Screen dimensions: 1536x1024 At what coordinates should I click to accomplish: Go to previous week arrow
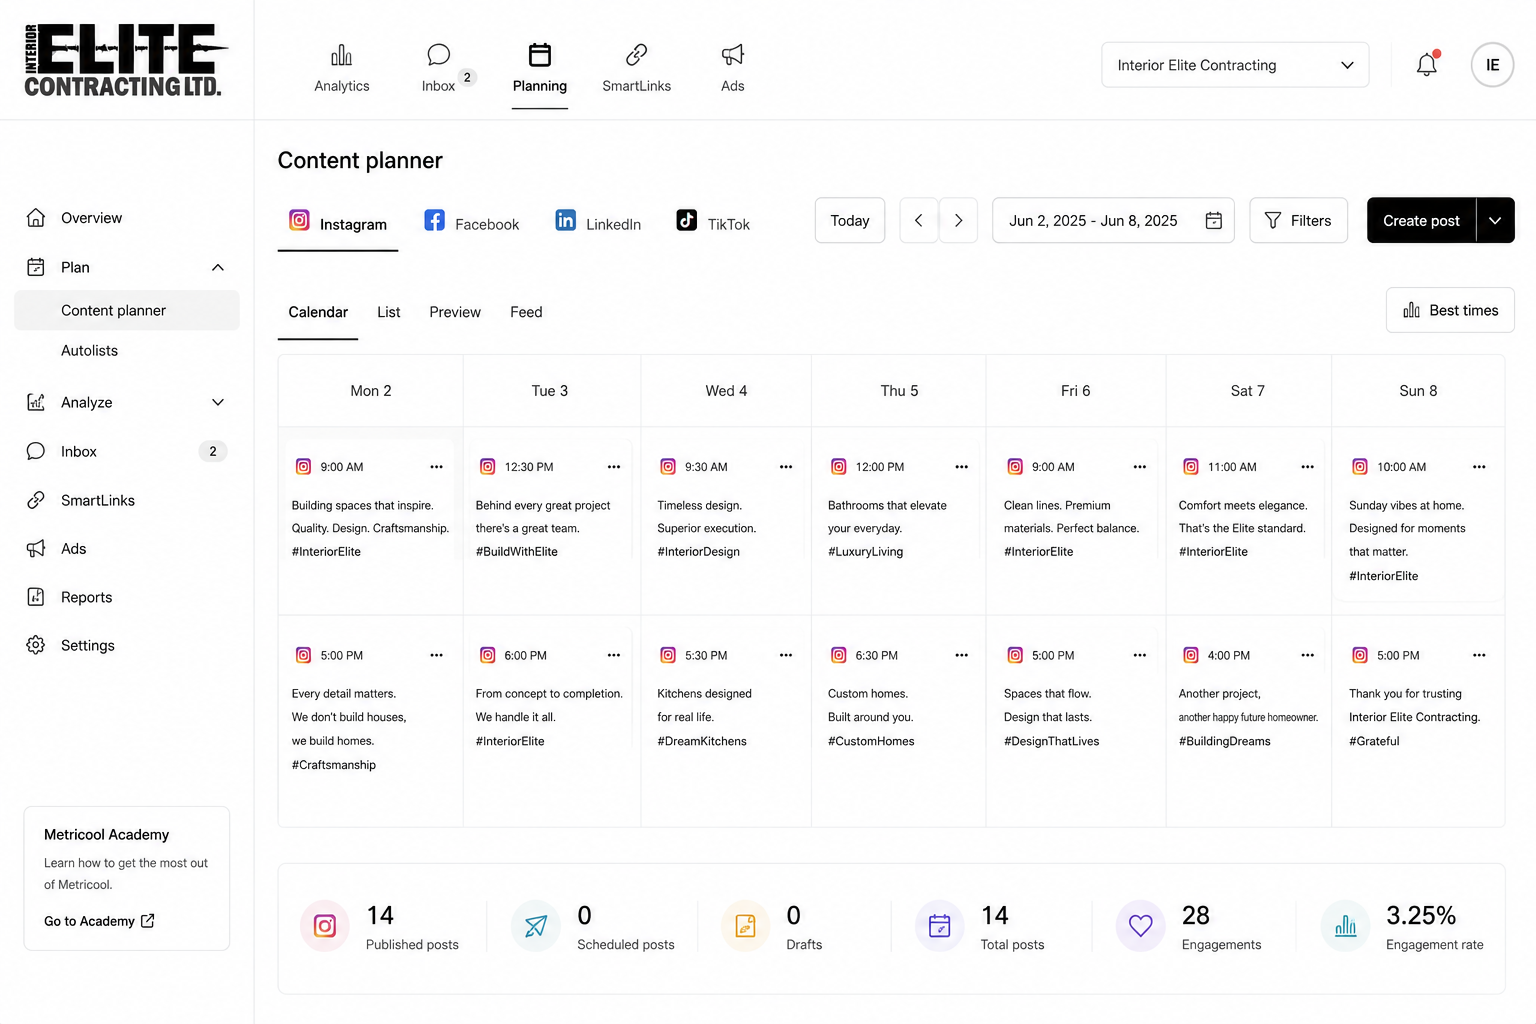point(919,220)
